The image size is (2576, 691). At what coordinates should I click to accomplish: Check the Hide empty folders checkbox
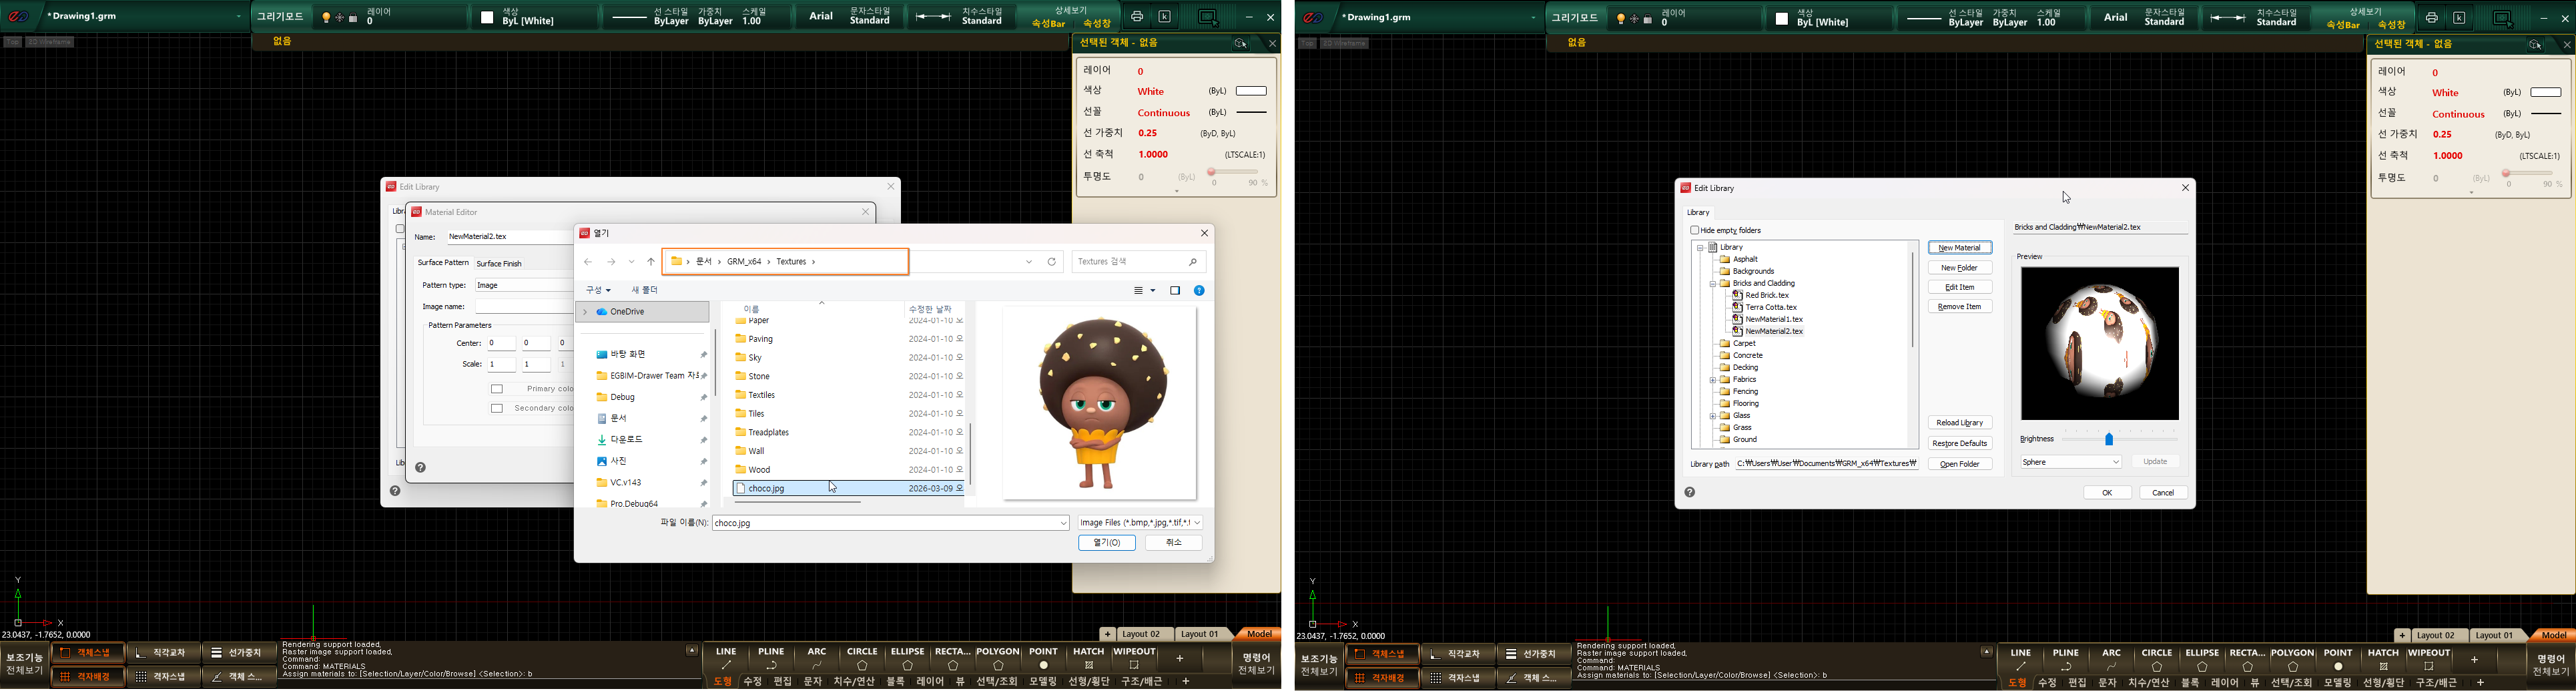click(1695, 231)
